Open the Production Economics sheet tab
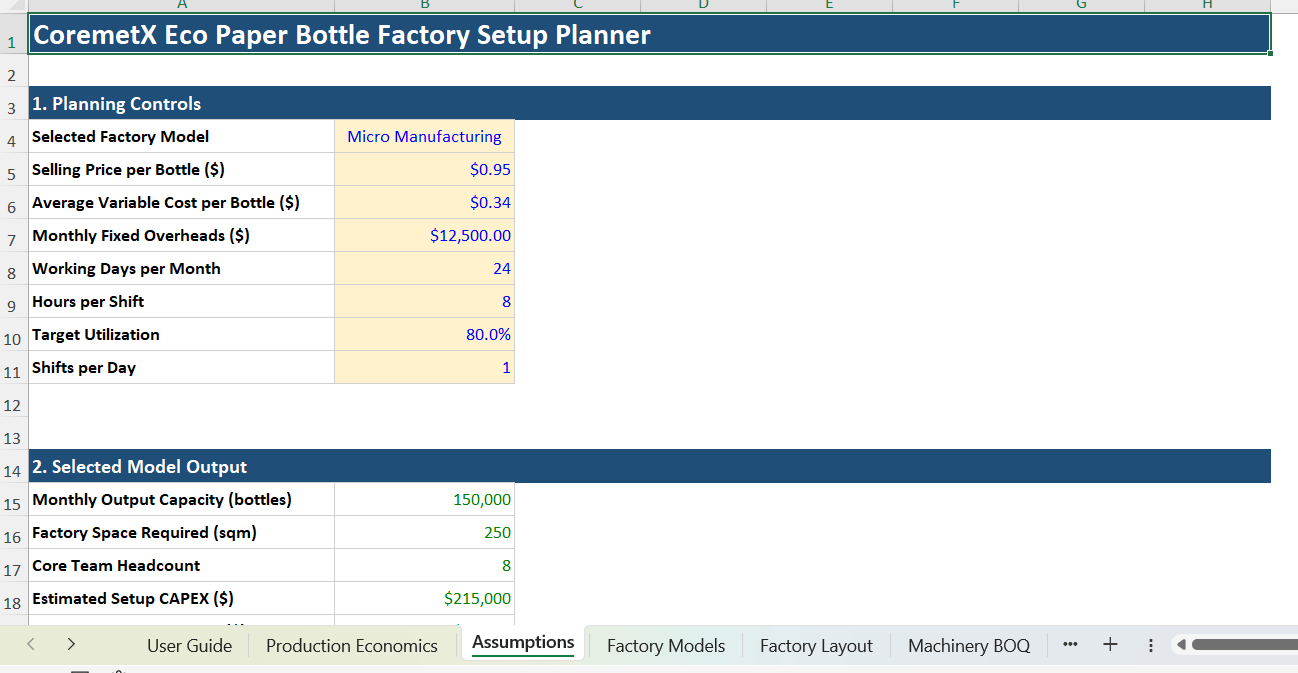The height and width of the screenshot is (673, 1298). [x=352, y=645]
